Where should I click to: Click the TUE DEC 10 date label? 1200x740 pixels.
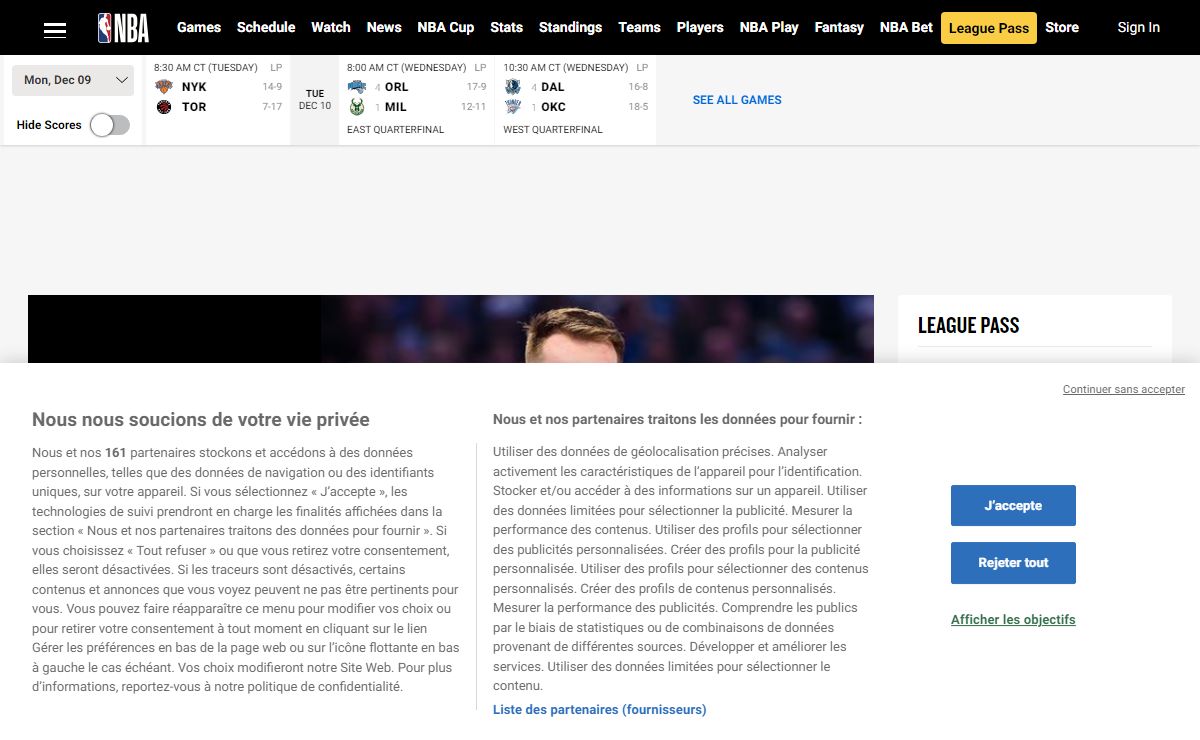tap(315, 100)
